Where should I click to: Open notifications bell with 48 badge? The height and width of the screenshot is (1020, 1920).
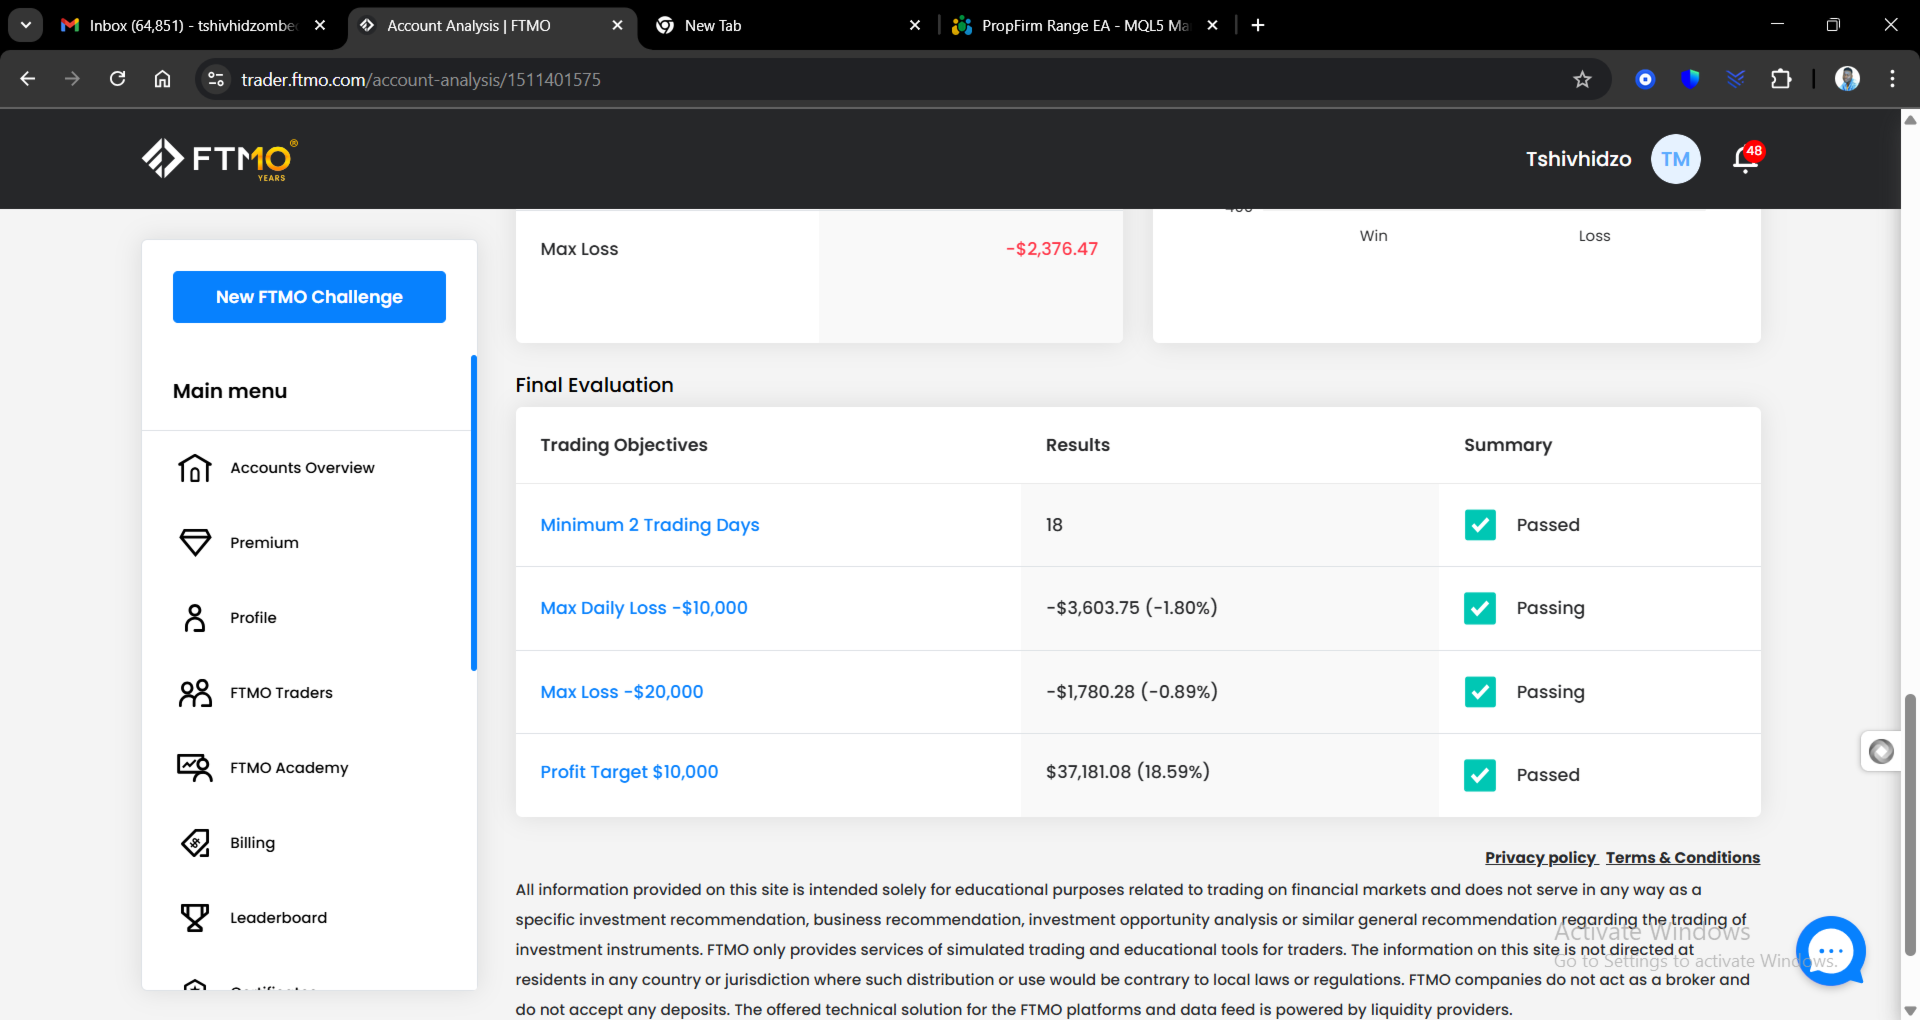coord(1747,158)
